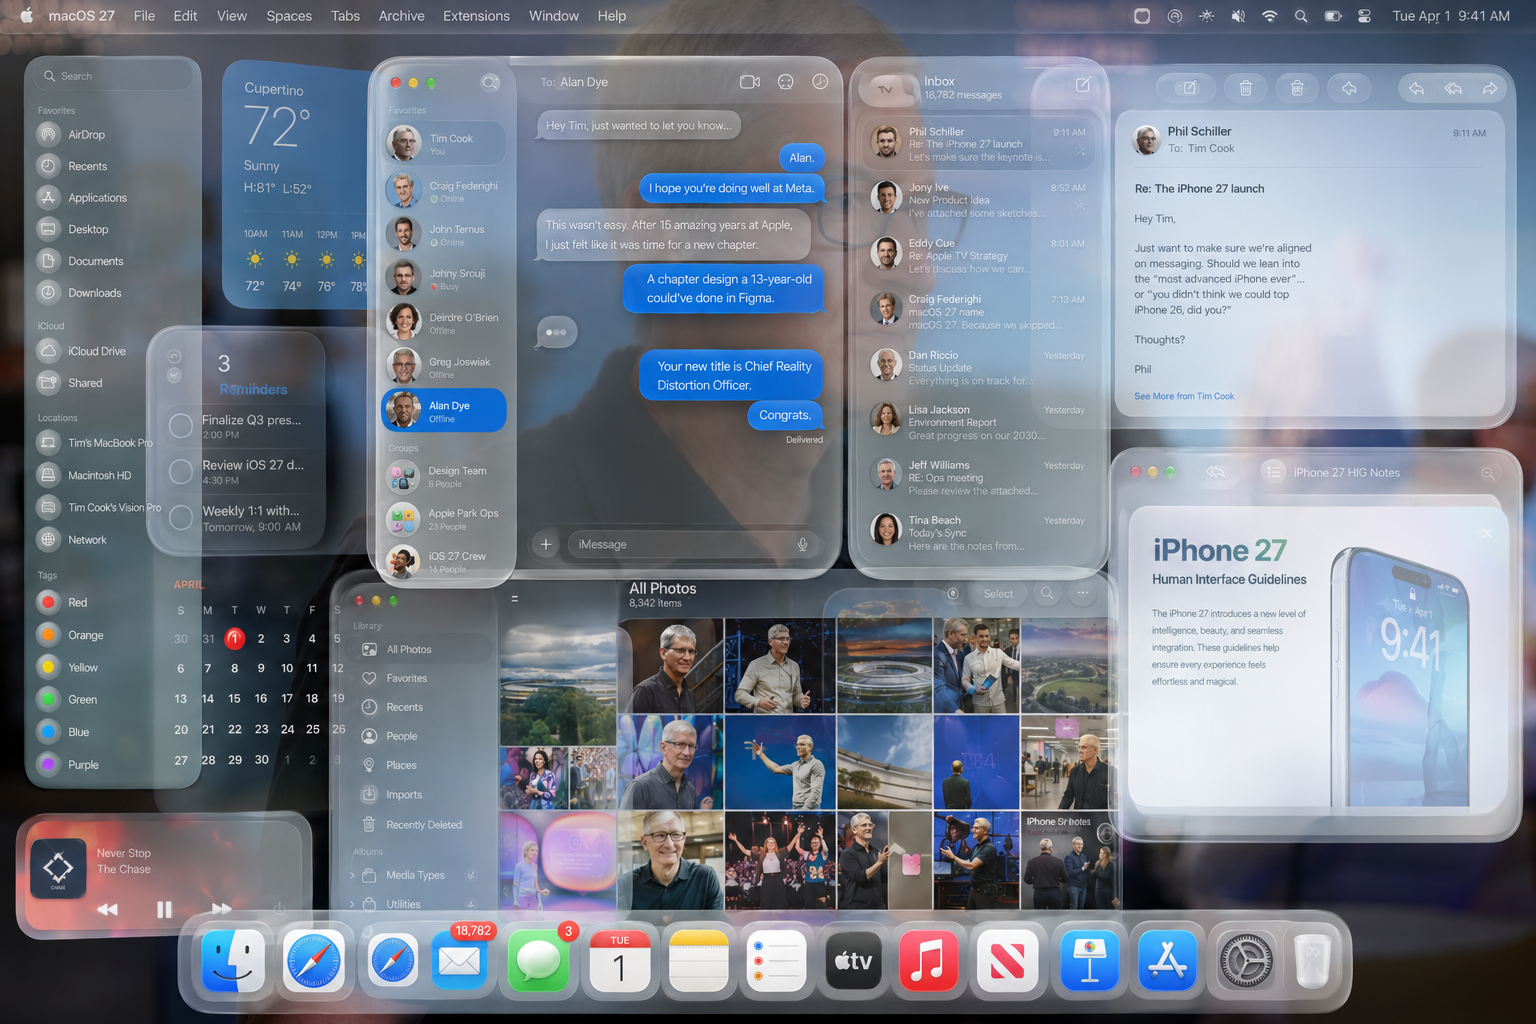The width and height of the screenshot is (1536, 1024).
Task: Select AirDrop in Finder sidebar
Action: point(86,134)
